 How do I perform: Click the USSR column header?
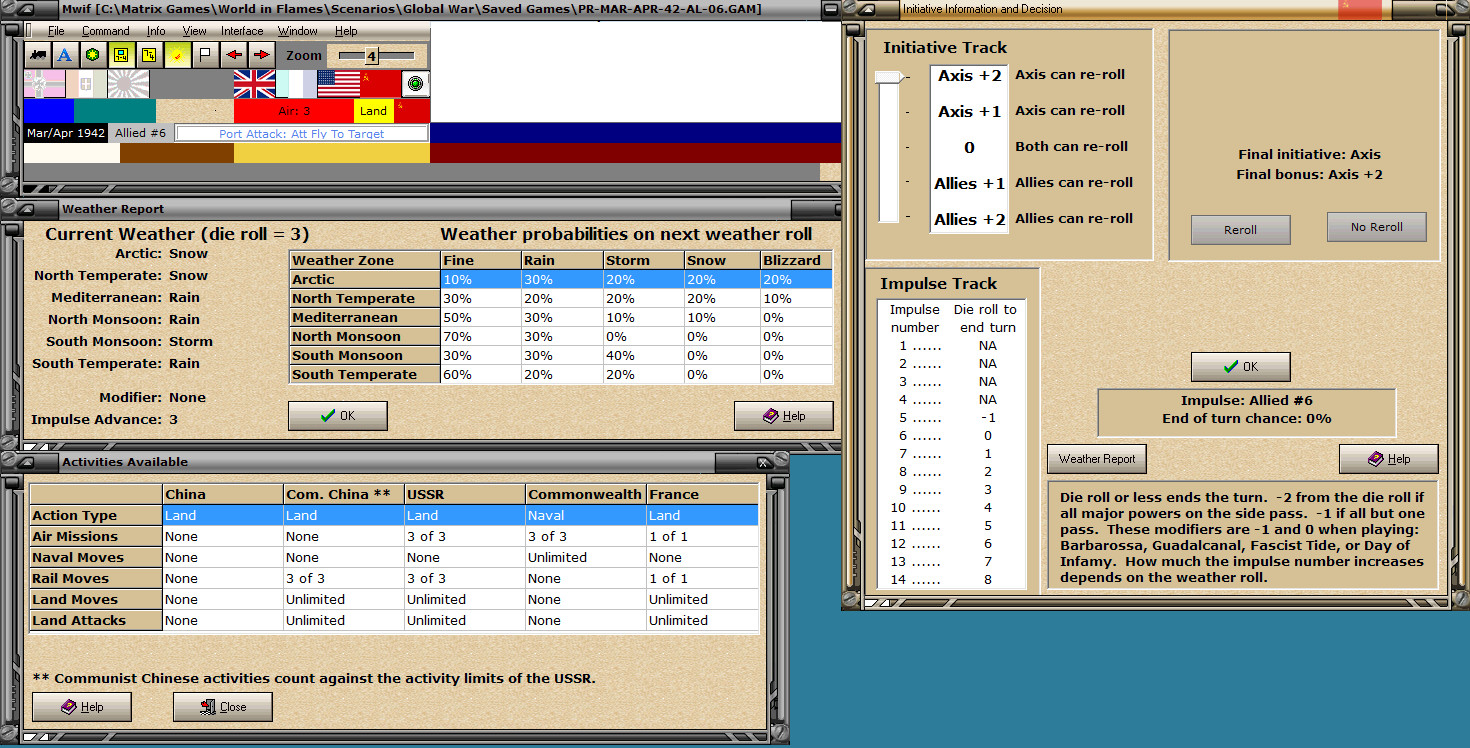click(x=464, y=494)
